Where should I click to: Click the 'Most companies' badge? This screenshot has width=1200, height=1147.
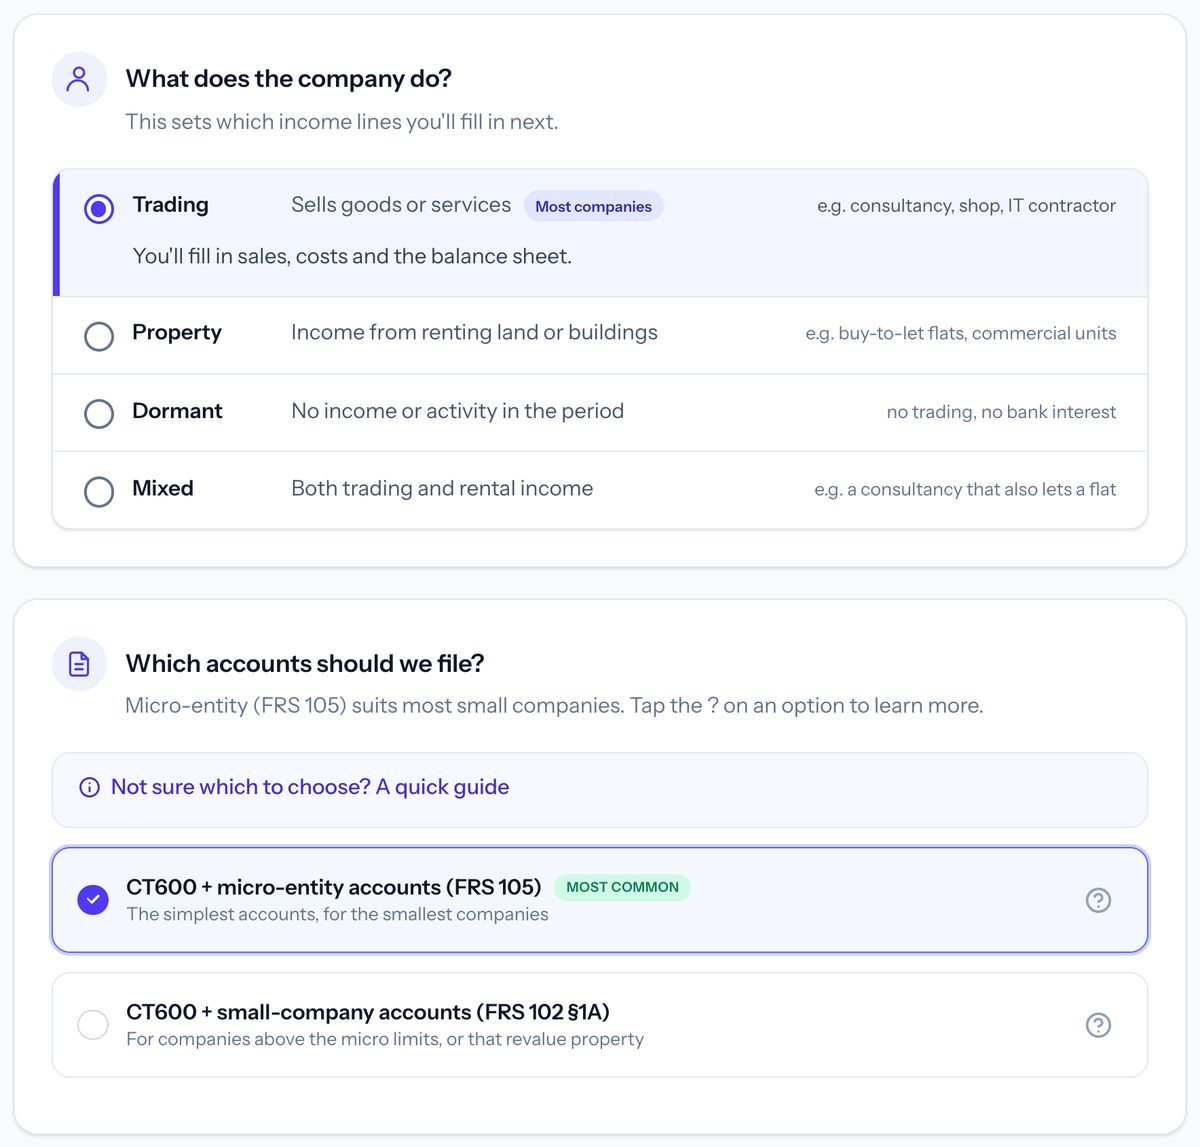pos(593,206)
